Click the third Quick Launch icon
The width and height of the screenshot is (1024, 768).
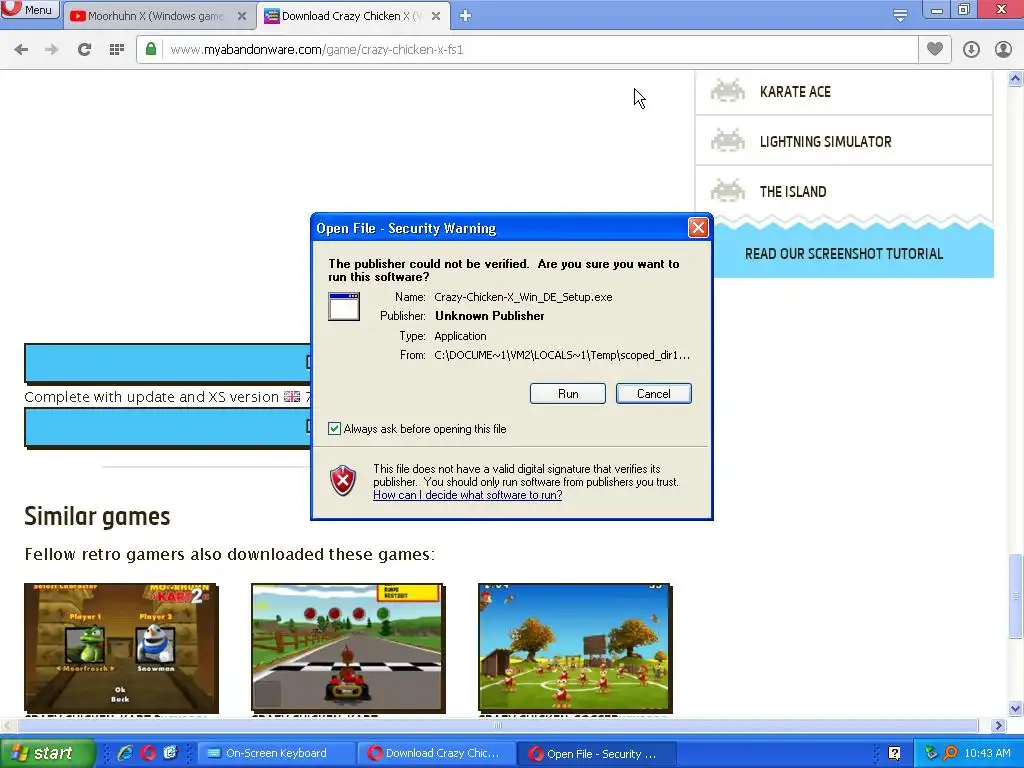click(170, 753)
